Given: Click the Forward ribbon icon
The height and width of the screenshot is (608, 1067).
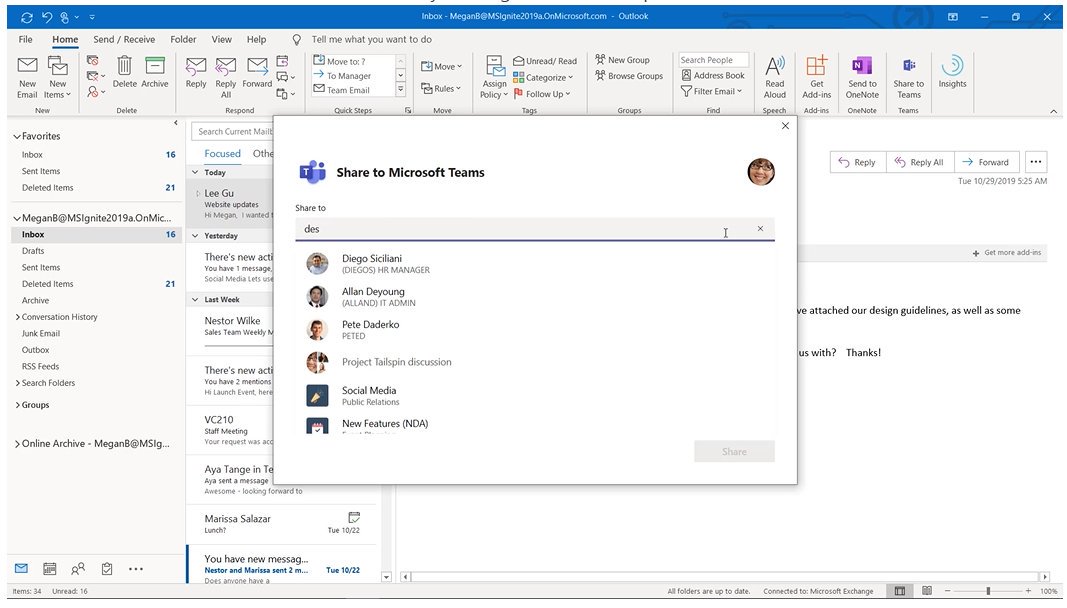Looking at the screenshot, I should (x=257, y=71).
